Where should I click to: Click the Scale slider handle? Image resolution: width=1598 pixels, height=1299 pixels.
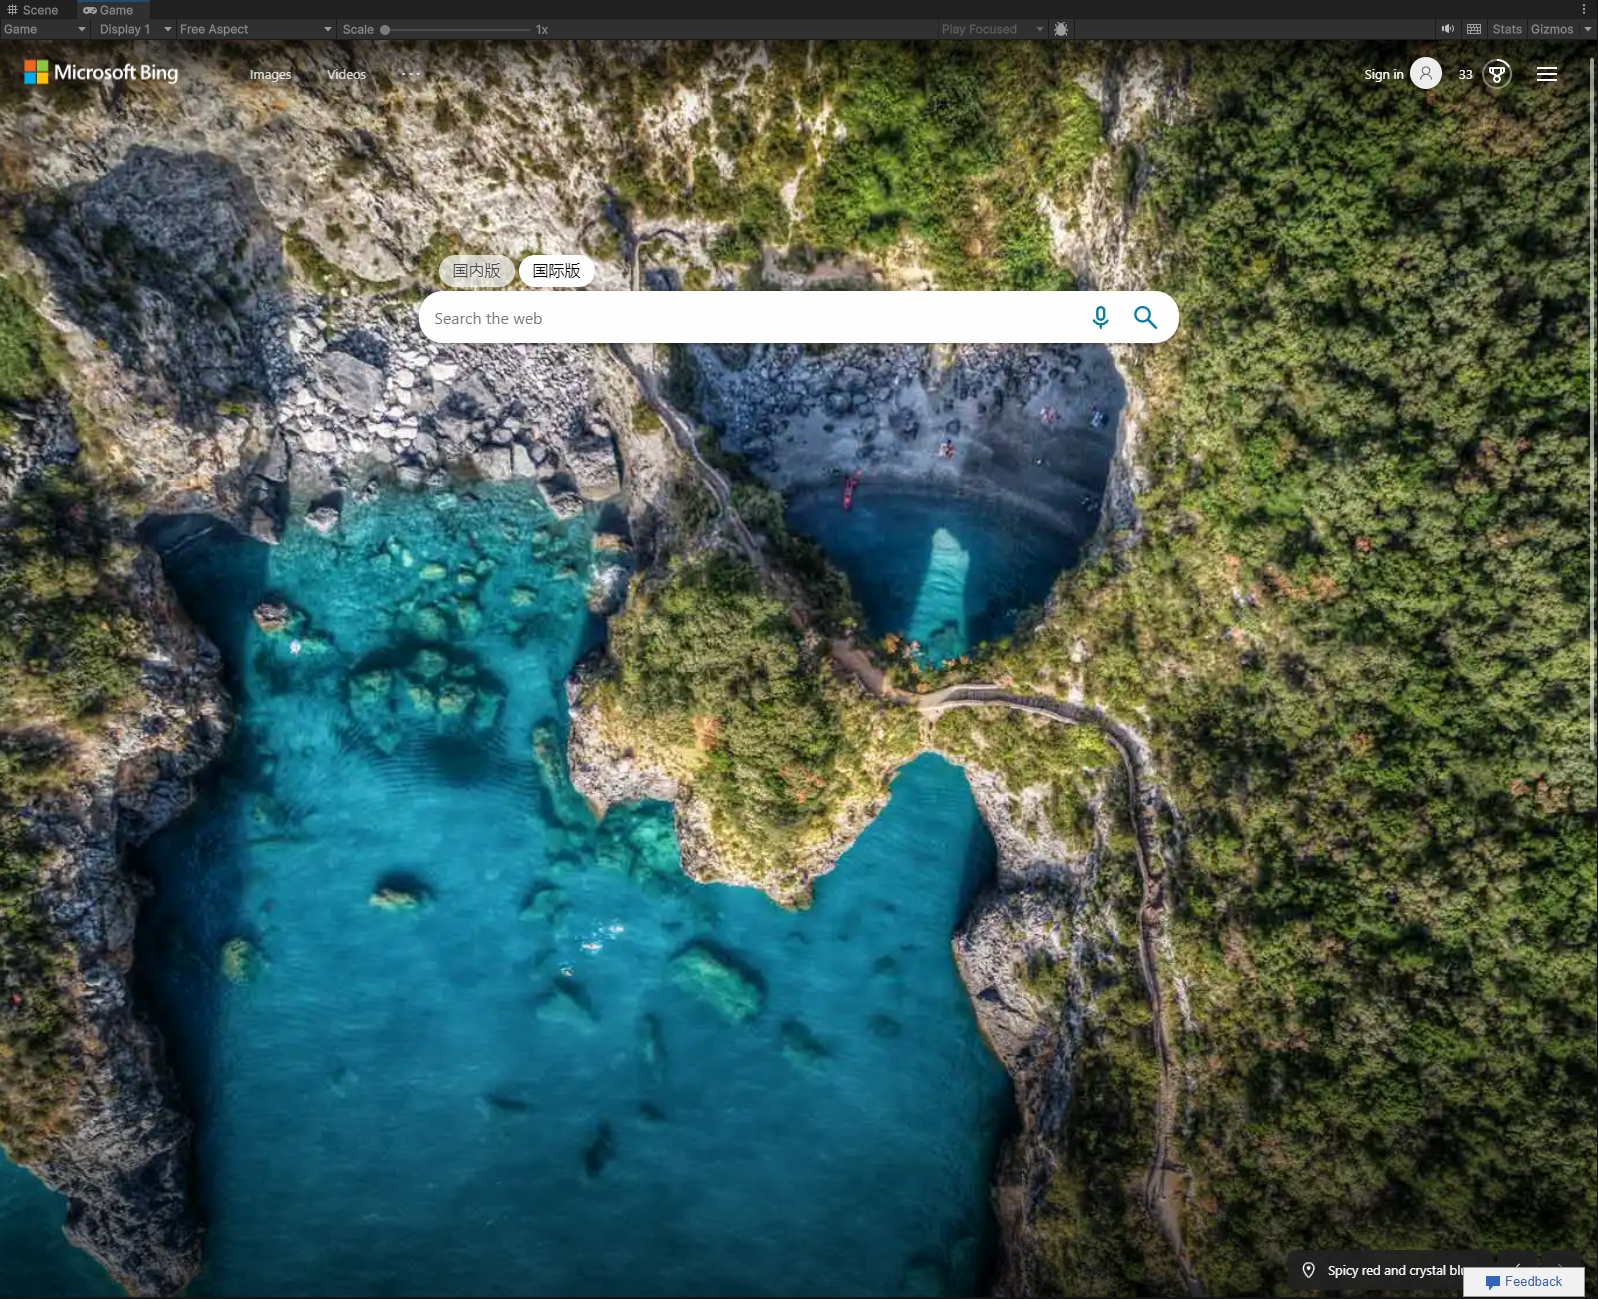[385, 30]
